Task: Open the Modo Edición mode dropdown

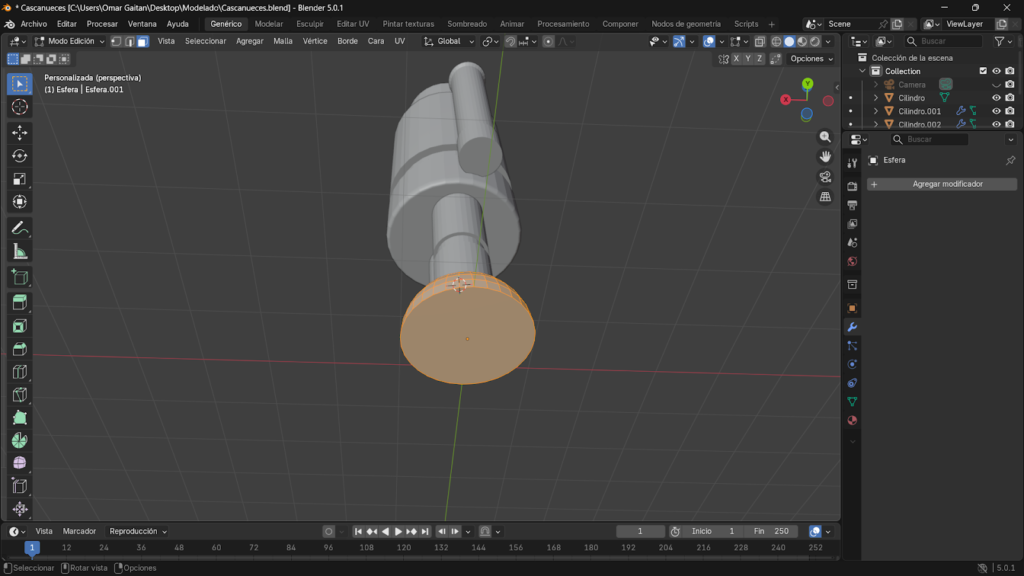Action: (x=69, y=41)
